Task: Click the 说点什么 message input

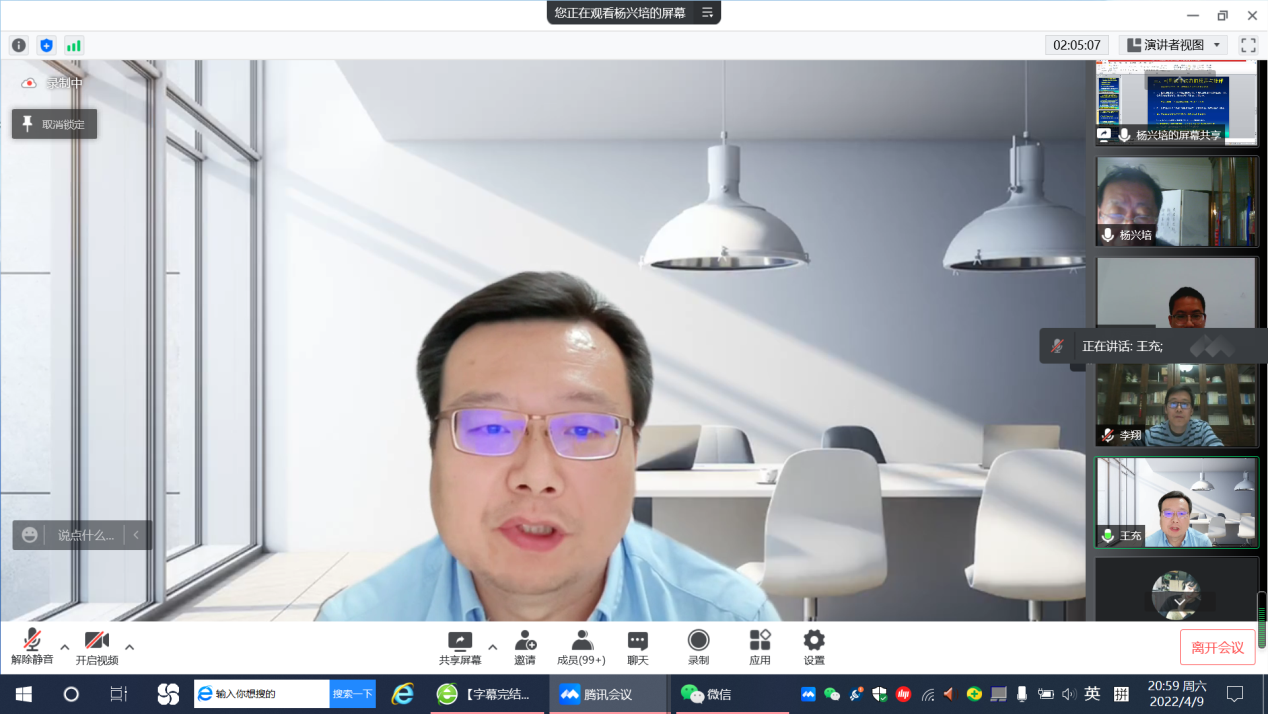Action: pyautogui.click(x=85, y=535)
